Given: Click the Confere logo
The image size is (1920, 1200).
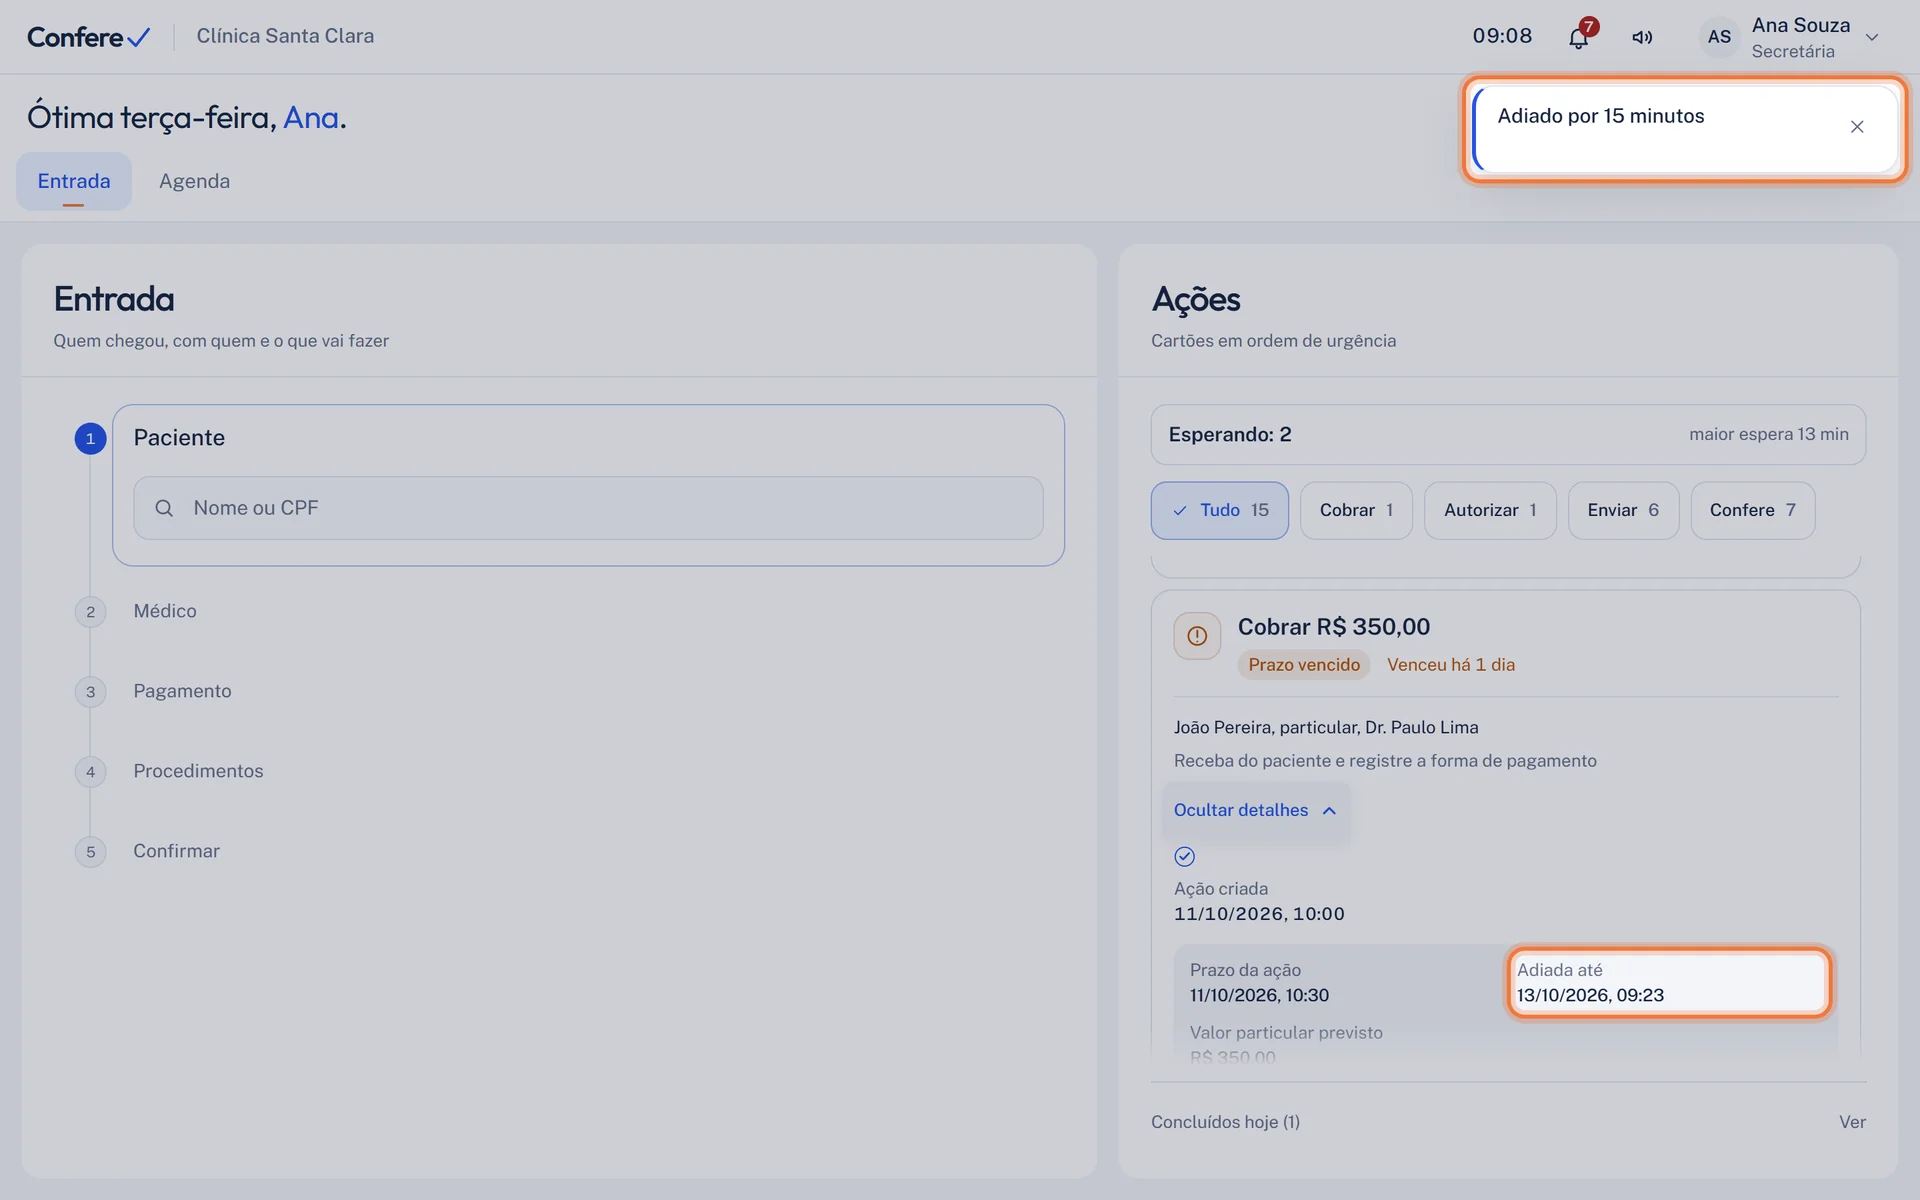Looking at the screenshot, I should point(88,37).
